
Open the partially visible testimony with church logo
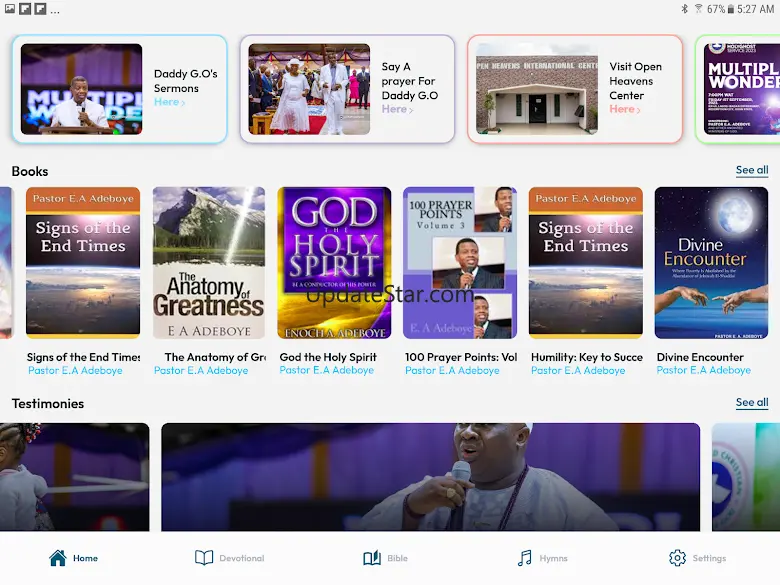tap(746, 477)
